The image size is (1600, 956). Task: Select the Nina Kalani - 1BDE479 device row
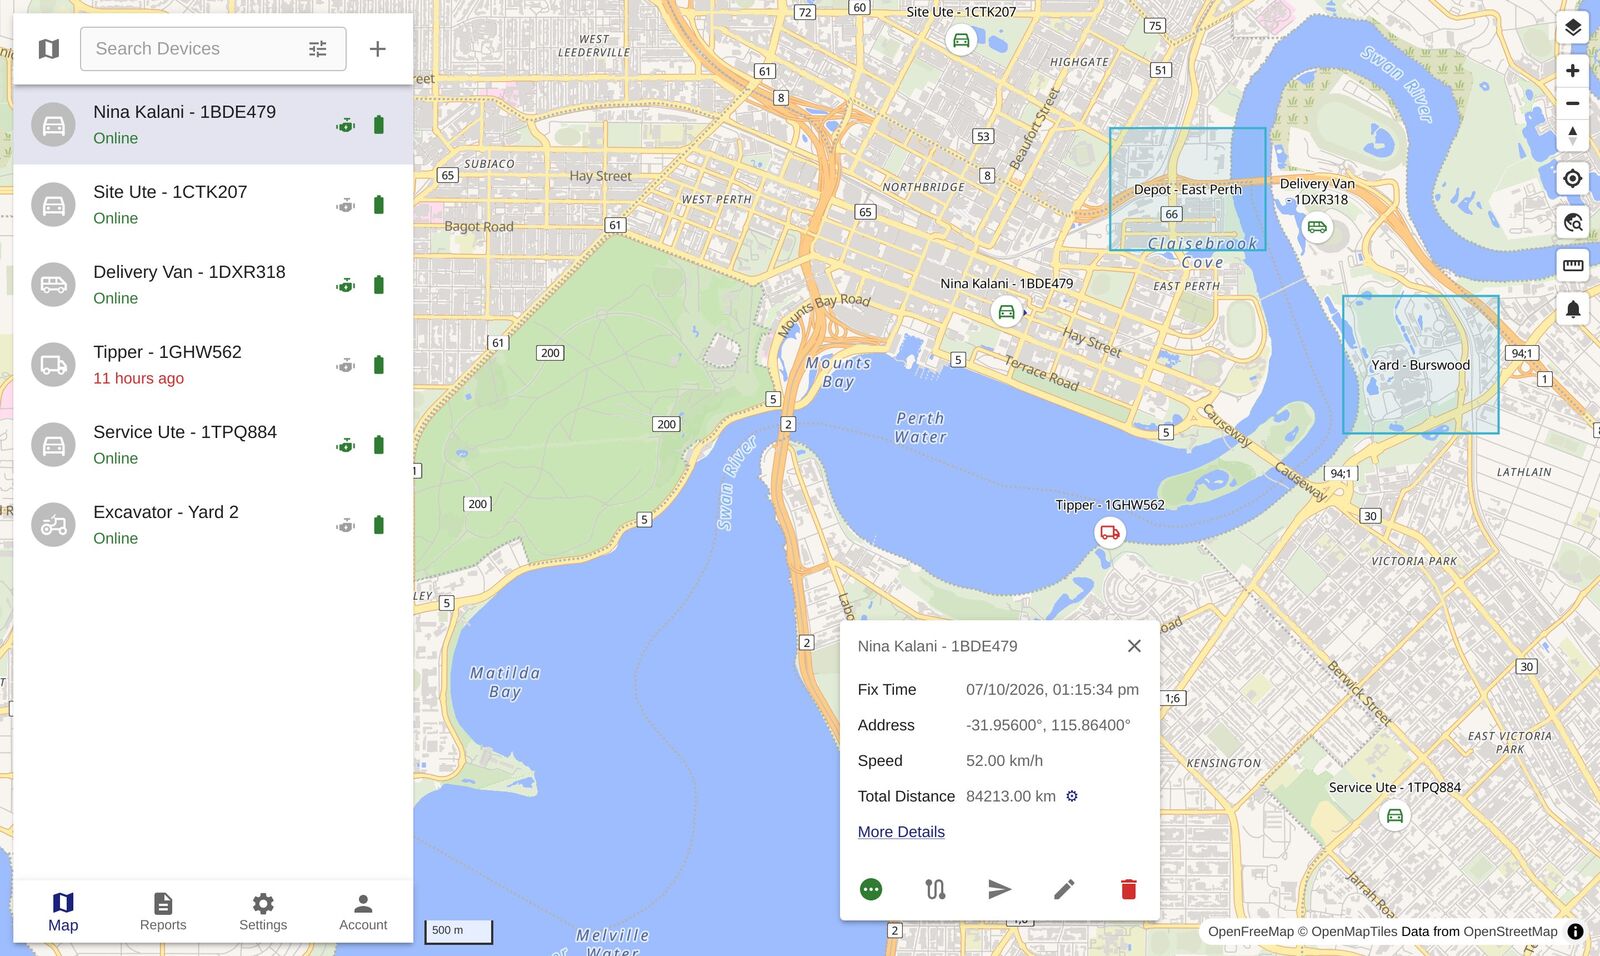tap(213, 125)
